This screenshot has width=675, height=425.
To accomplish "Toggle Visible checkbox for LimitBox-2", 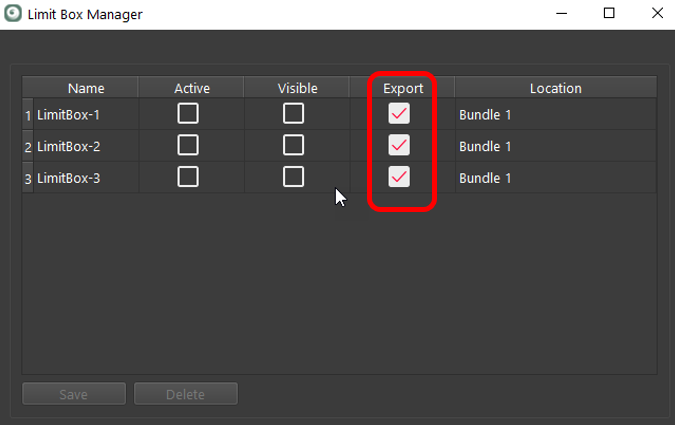I will tap(293, 146).
